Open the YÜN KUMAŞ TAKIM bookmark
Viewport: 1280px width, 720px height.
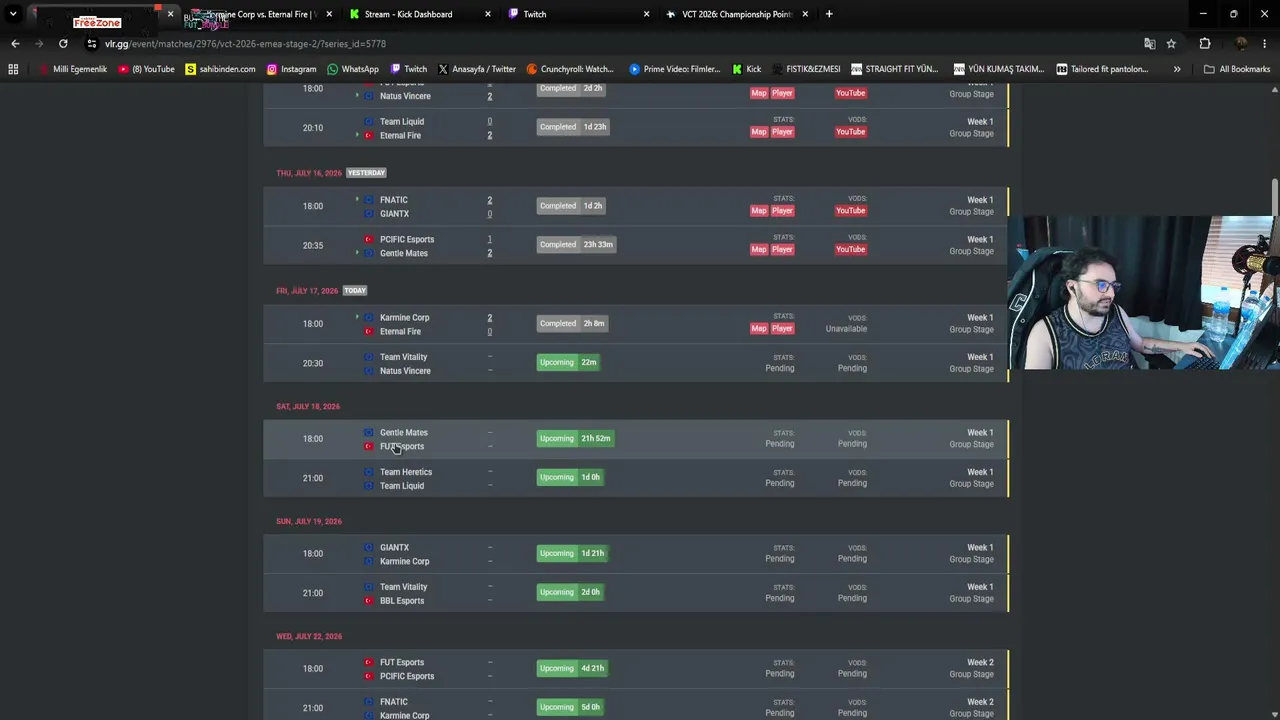pos(999,69)
